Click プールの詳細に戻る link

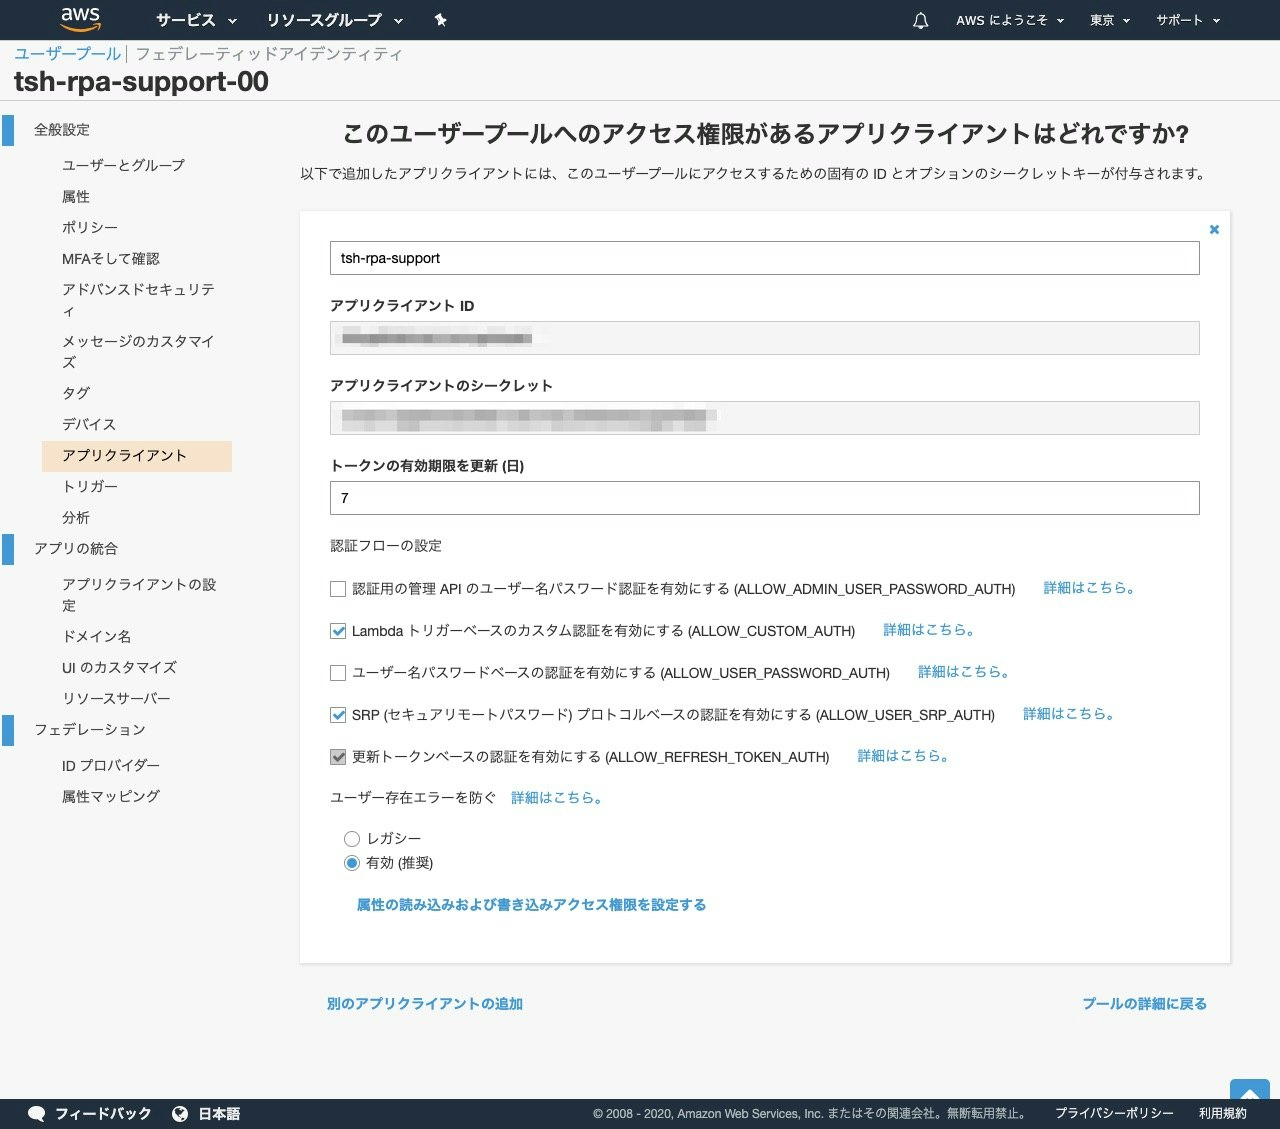pos(1145,1004)
